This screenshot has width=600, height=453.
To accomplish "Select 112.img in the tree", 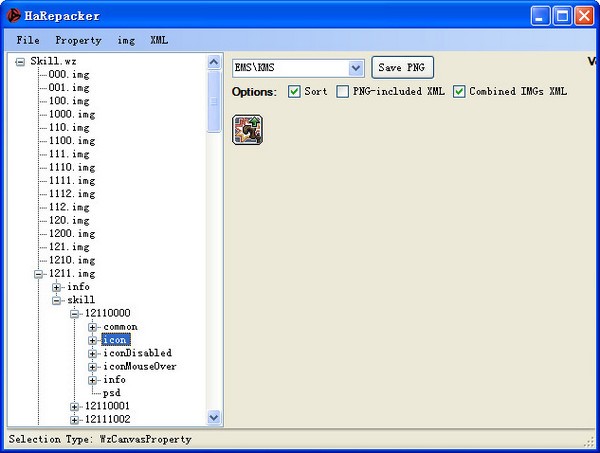I will (69, 207).
